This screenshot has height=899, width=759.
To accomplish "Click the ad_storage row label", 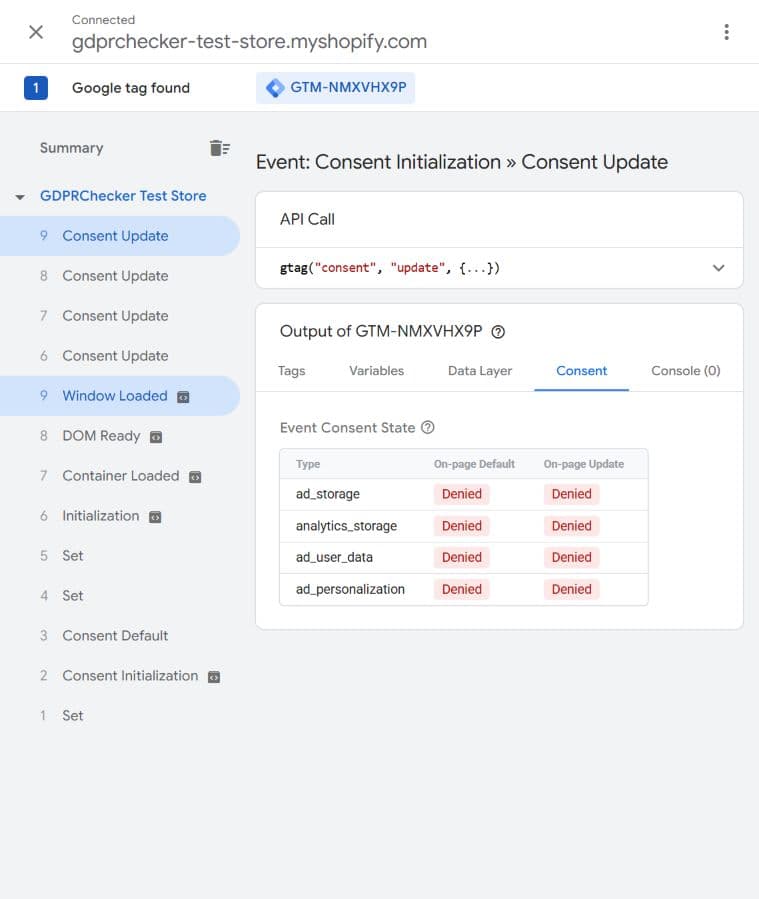I will click(328, 494).
